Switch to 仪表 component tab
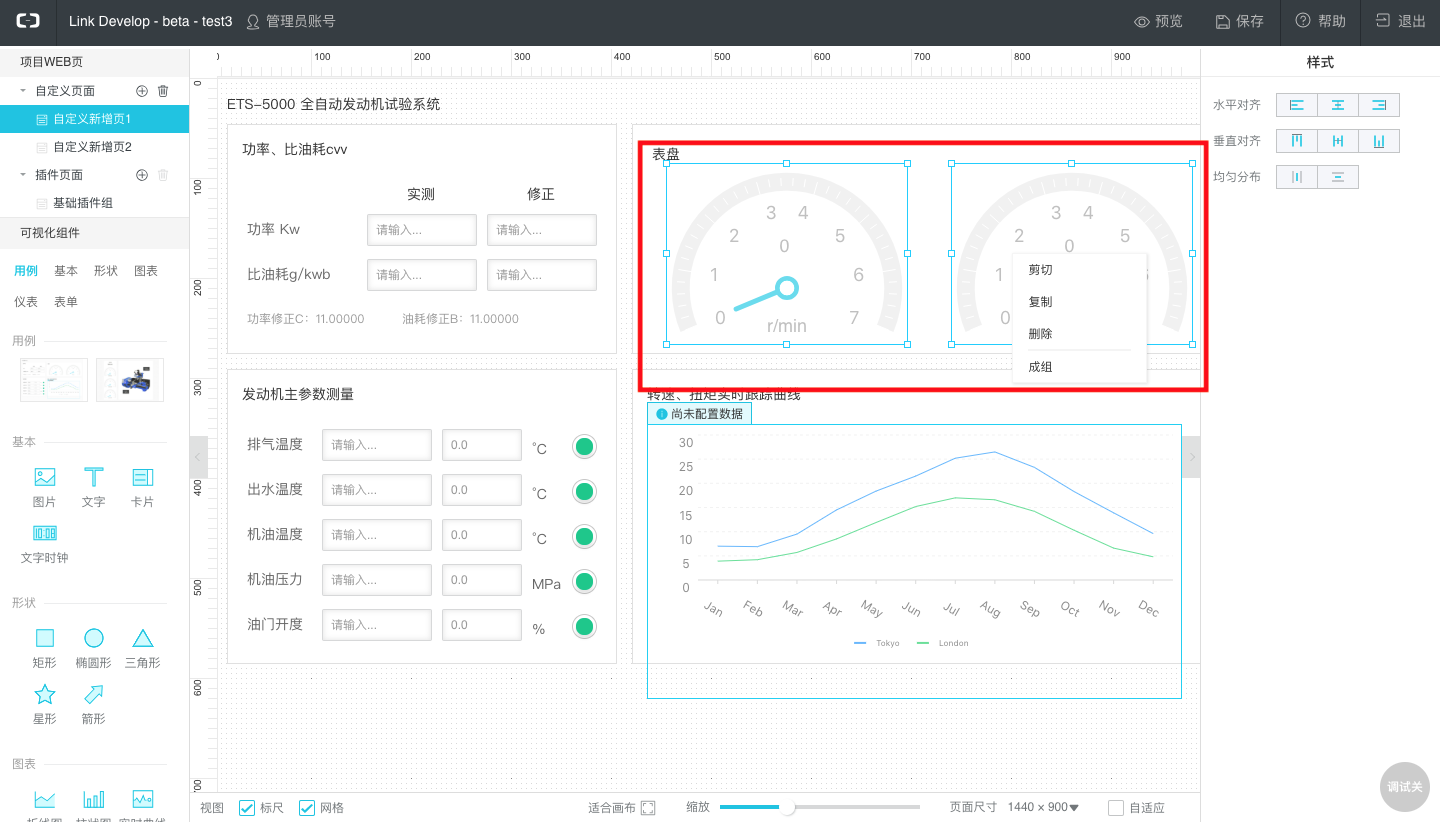 point(26,301)
